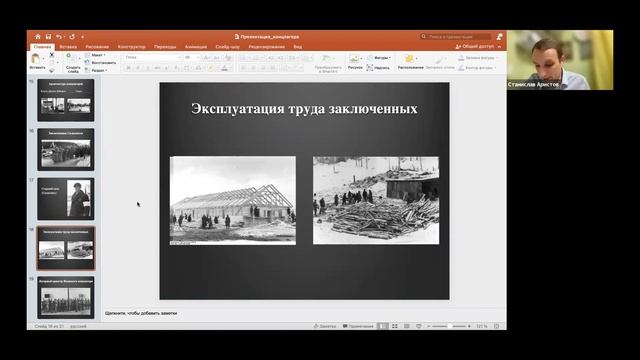
Task: Select the right timber pile photo
Action: [376, 200]
